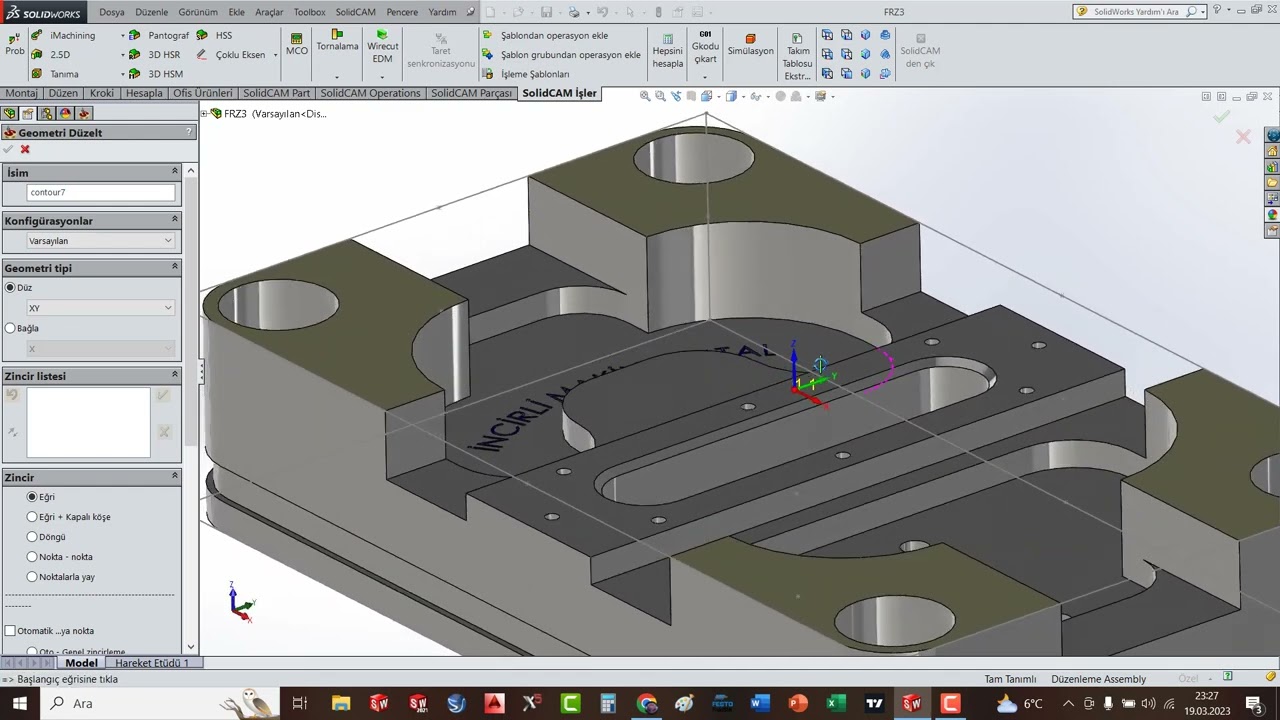Open the MCO tool
Viewport: 1280px width, 720px height.
(x=297, y=43)
